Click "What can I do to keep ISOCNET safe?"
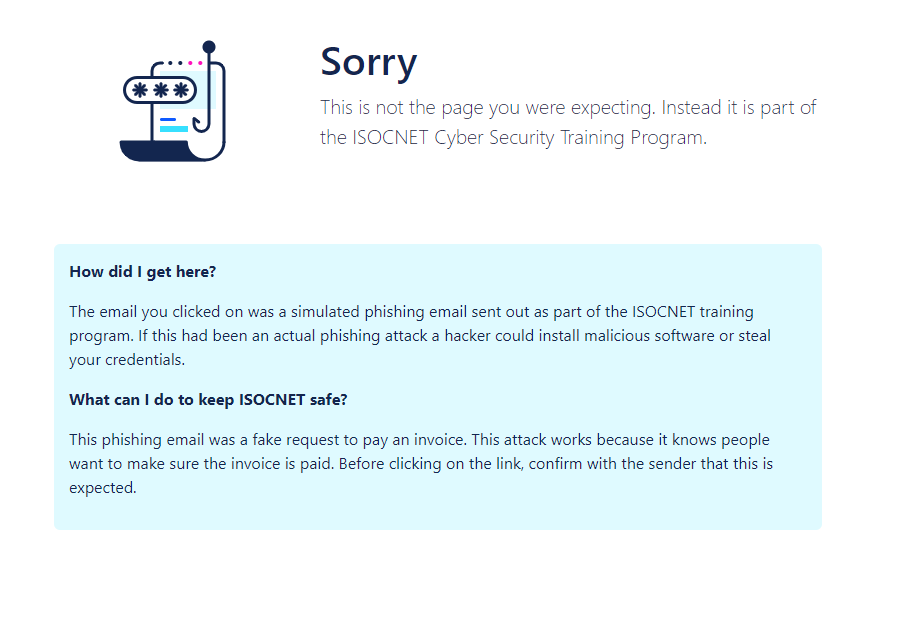This screenshot has width=910, height=638. point(208,399)
